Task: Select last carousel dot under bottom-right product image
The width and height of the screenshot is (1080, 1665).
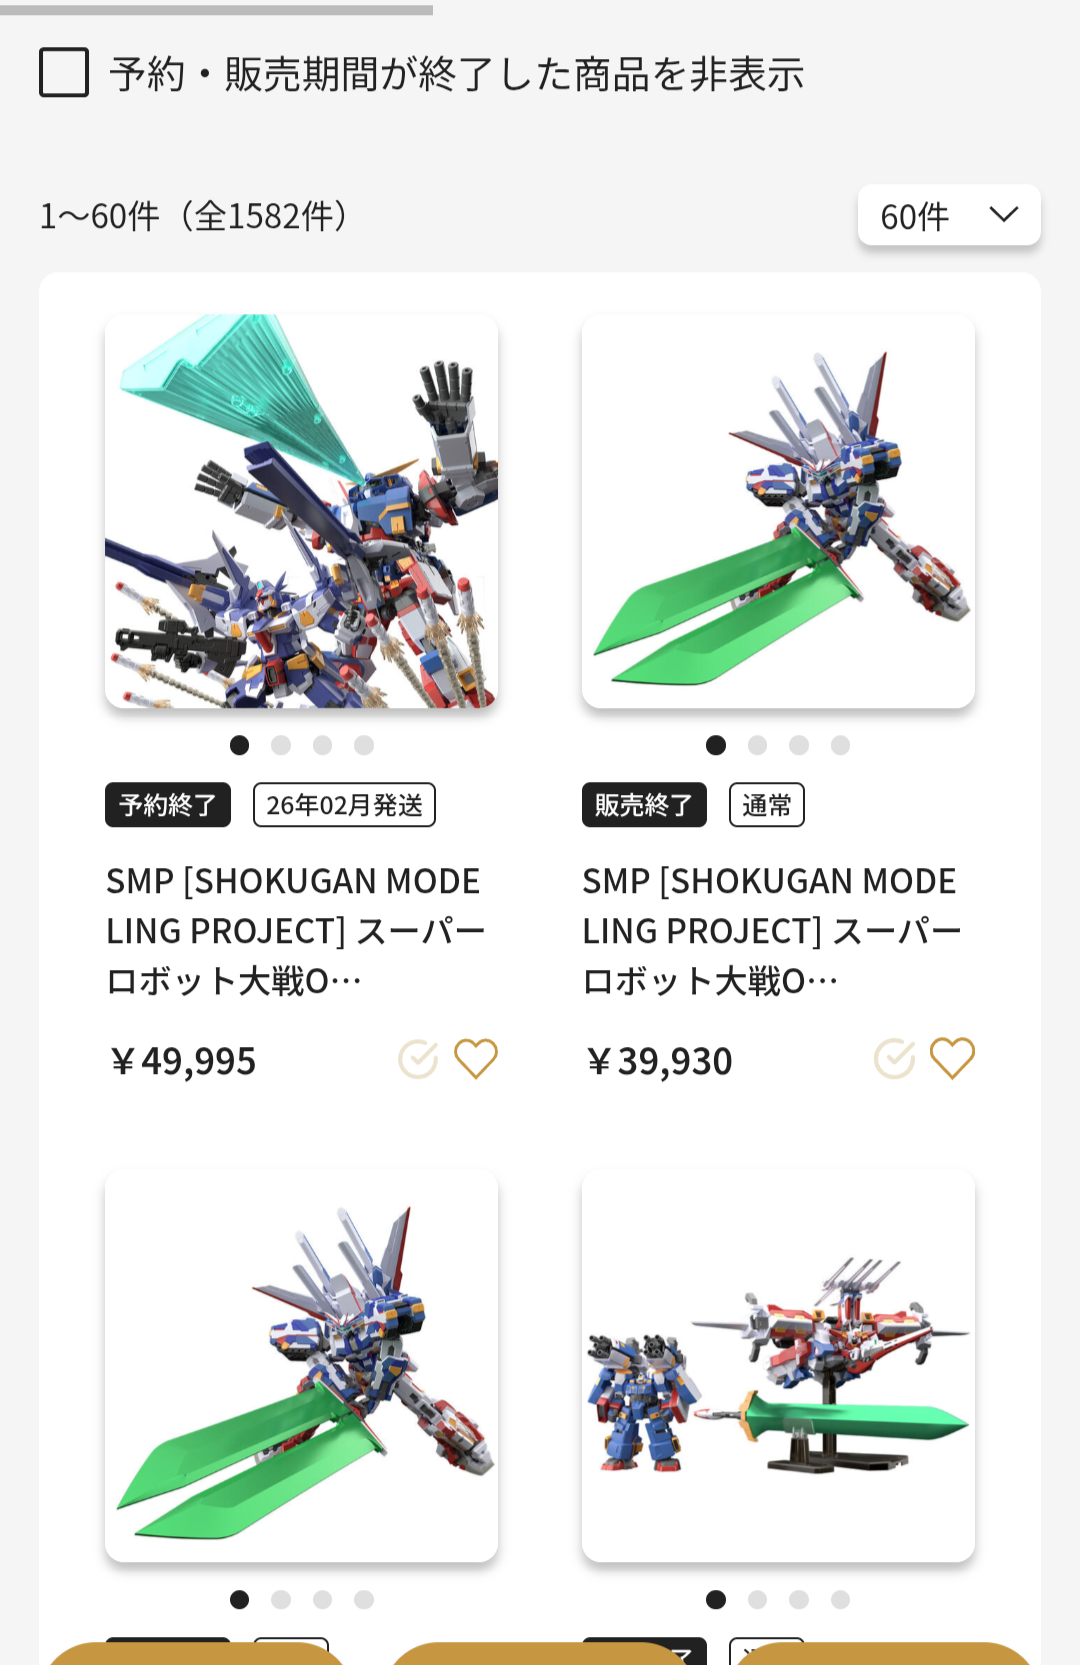Action: (840, 1600)
